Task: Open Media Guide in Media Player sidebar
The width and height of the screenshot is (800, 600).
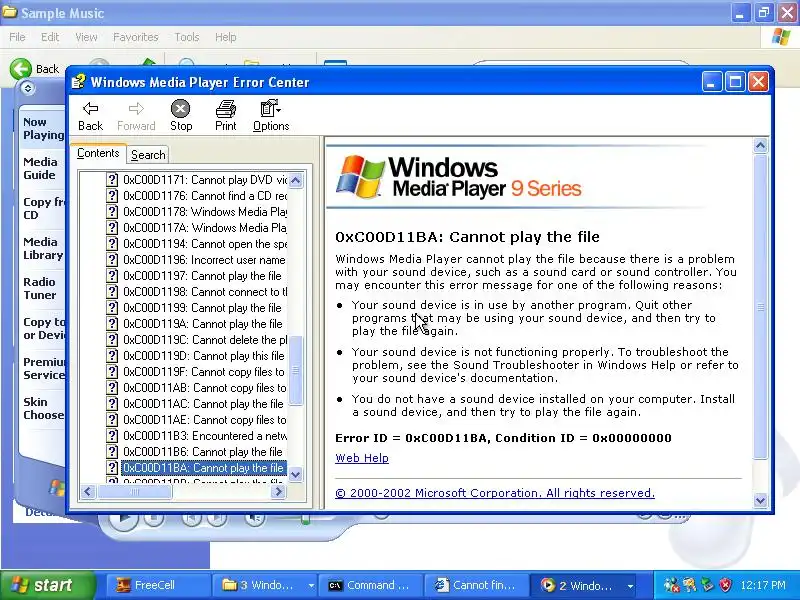Action: point(41,168)
